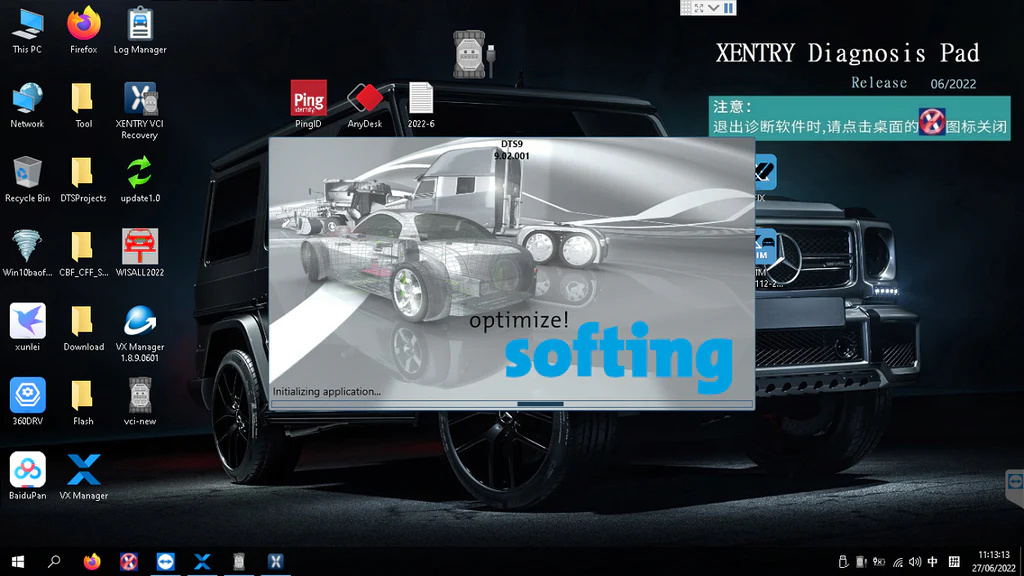Launch the PingID desktop shortcut
The width and height of the screenshot is (1024, 576).
coord(308,104)
